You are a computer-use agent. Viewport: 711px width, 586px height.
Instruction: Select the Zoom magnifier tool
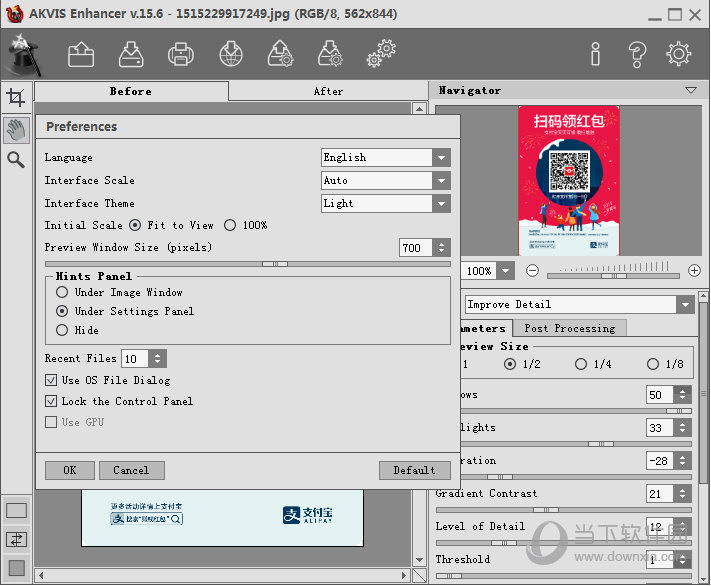16,160
